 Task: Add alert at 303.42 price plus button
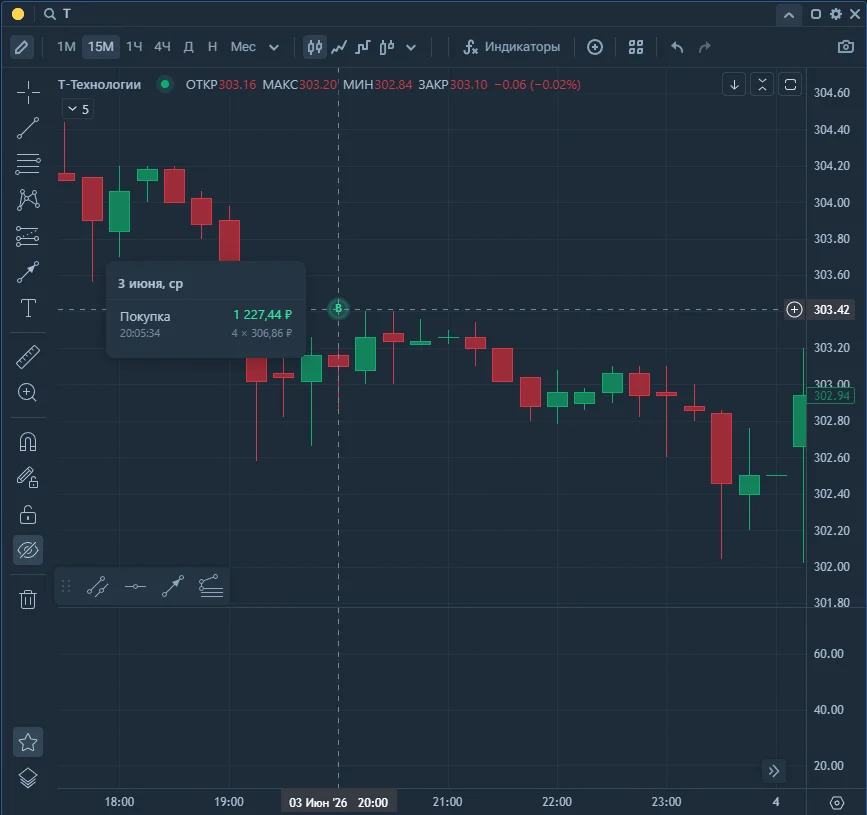point(794,310)
